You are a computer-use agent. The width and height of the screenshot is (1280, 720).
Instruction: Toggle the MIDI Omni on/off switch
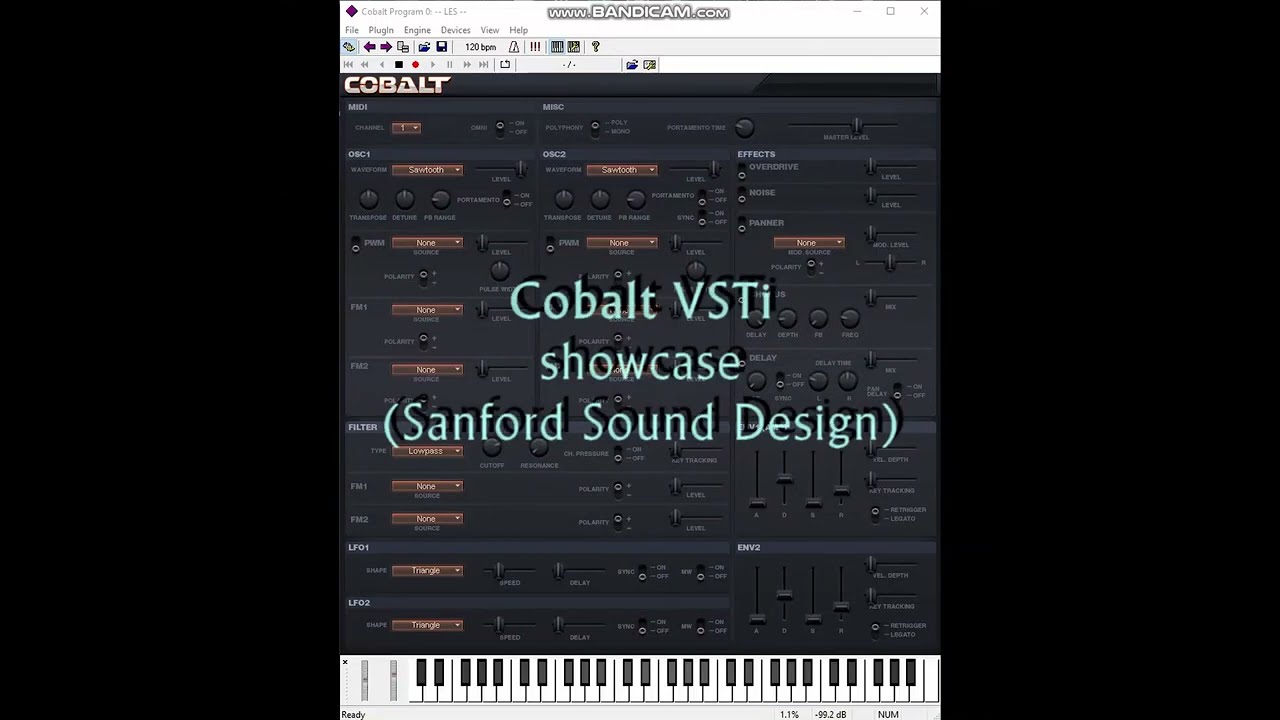pyautogui.click(x=500, y=128)
